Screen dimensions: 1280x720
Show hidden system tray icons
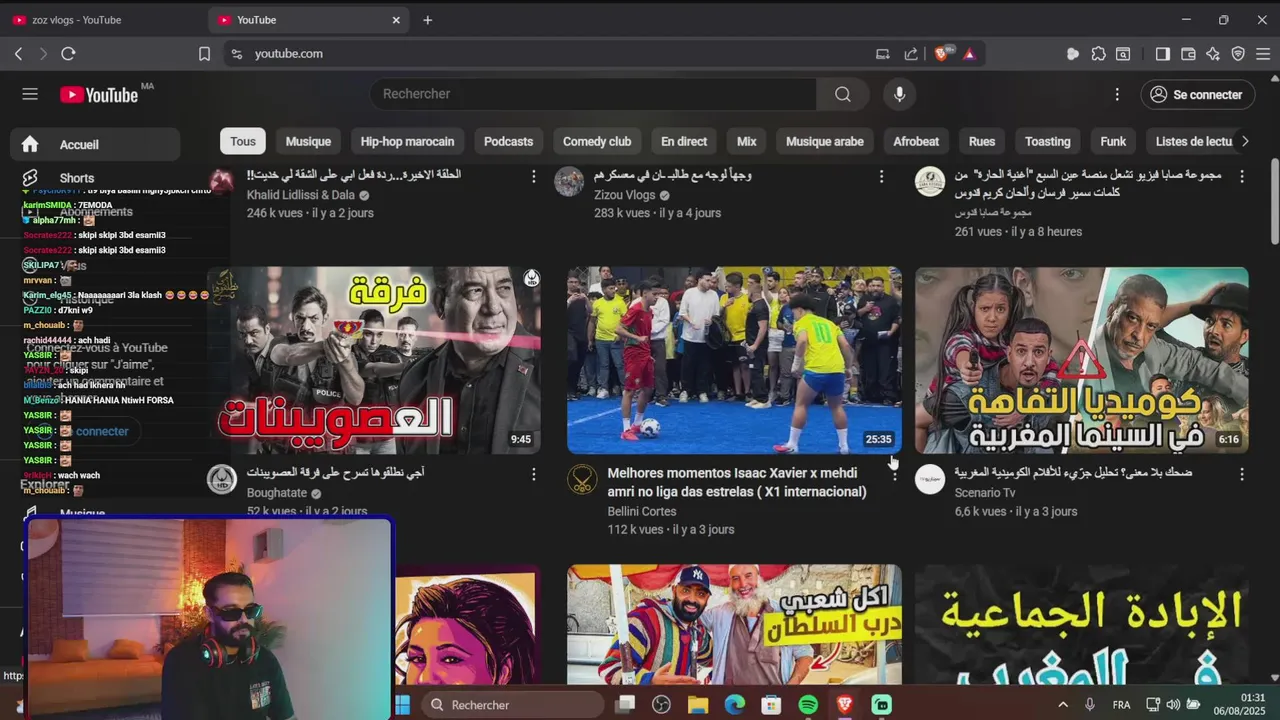(x=1062, y=705)
